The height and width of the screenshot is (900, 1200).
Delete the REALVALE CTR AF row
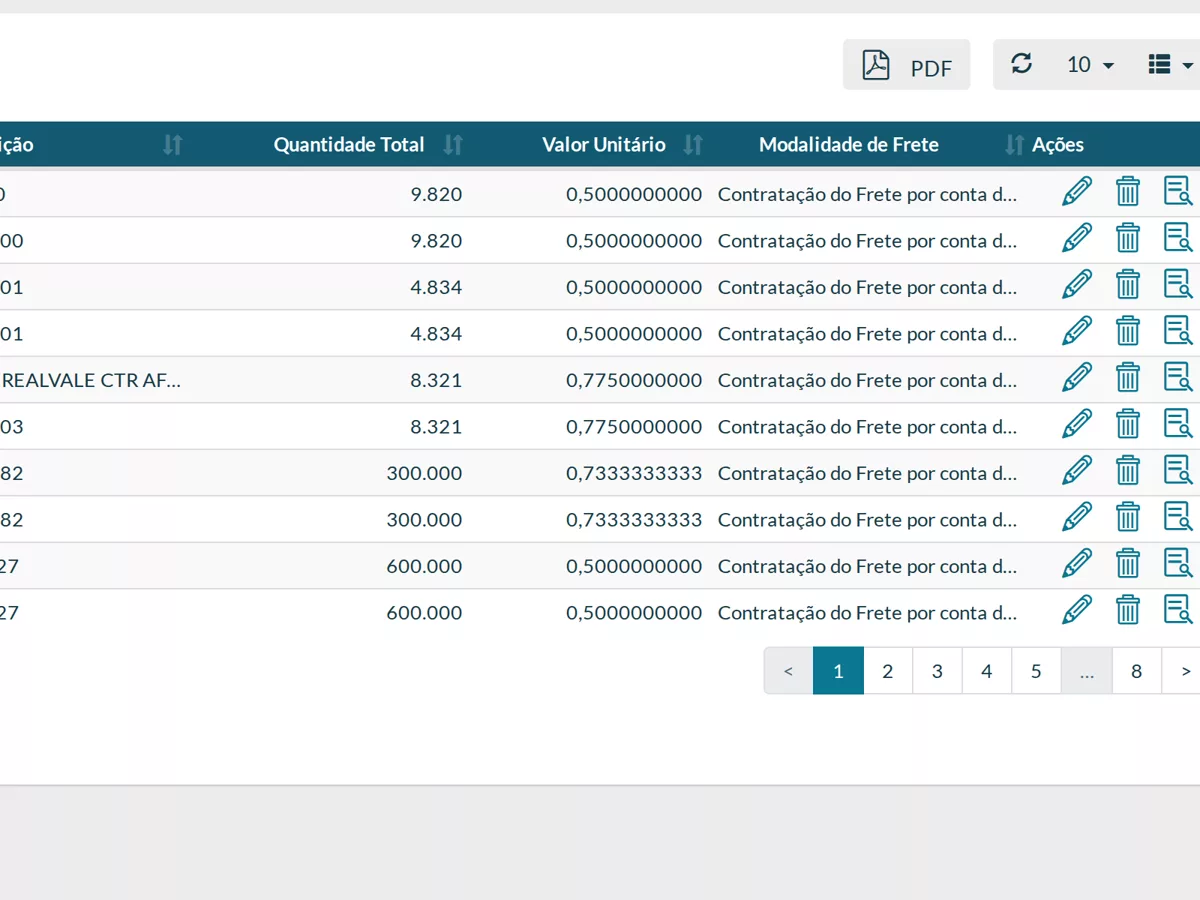coord(1128,378)
